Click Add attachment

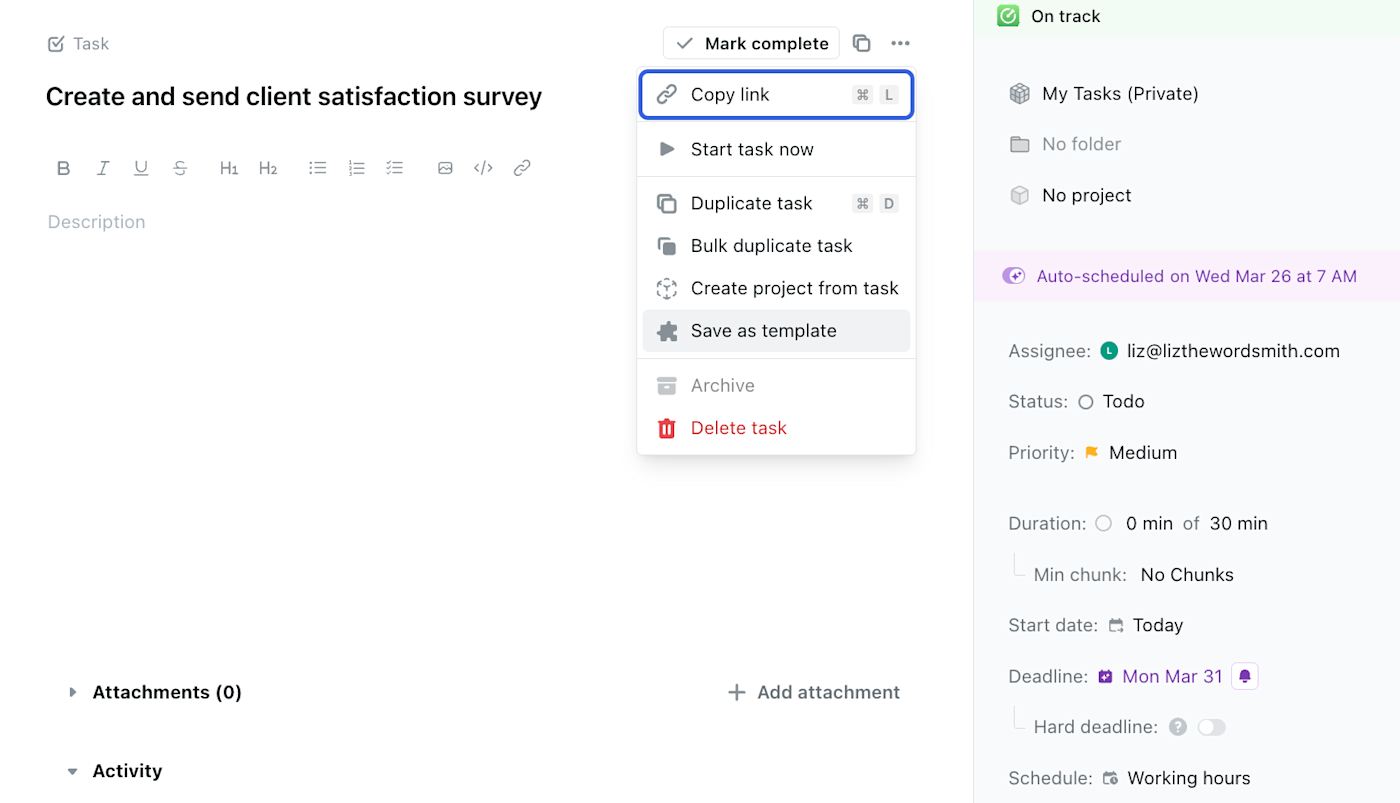point(814,692)
